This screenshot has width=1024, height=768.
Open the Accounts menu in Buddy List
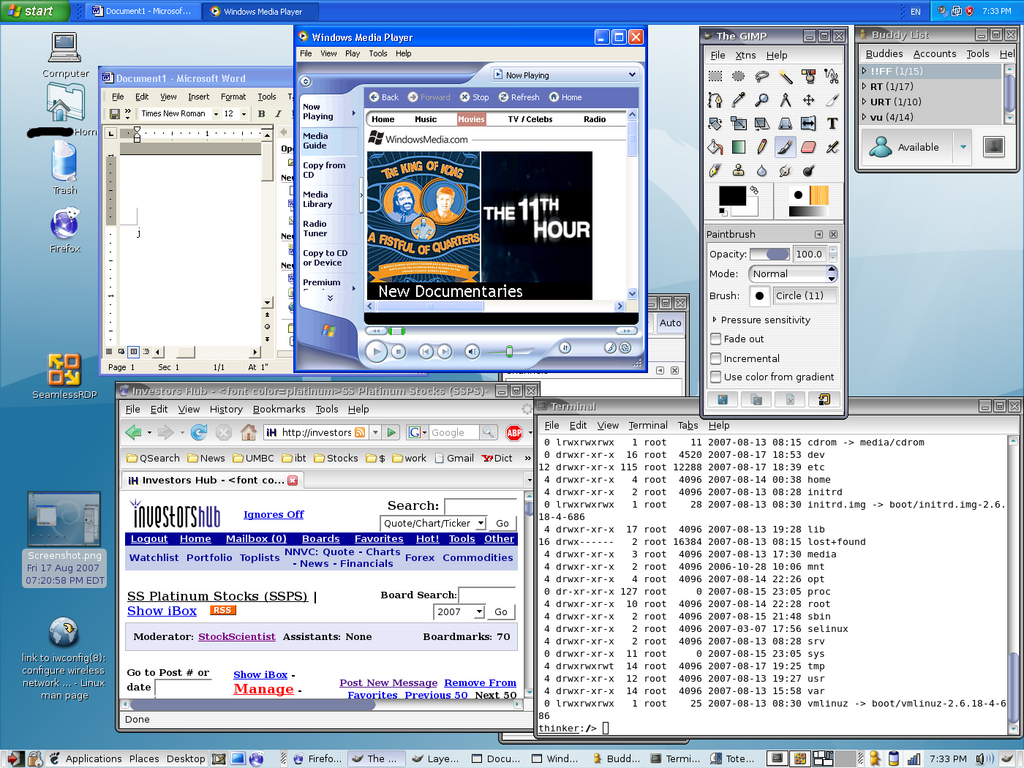pos(935,54)
